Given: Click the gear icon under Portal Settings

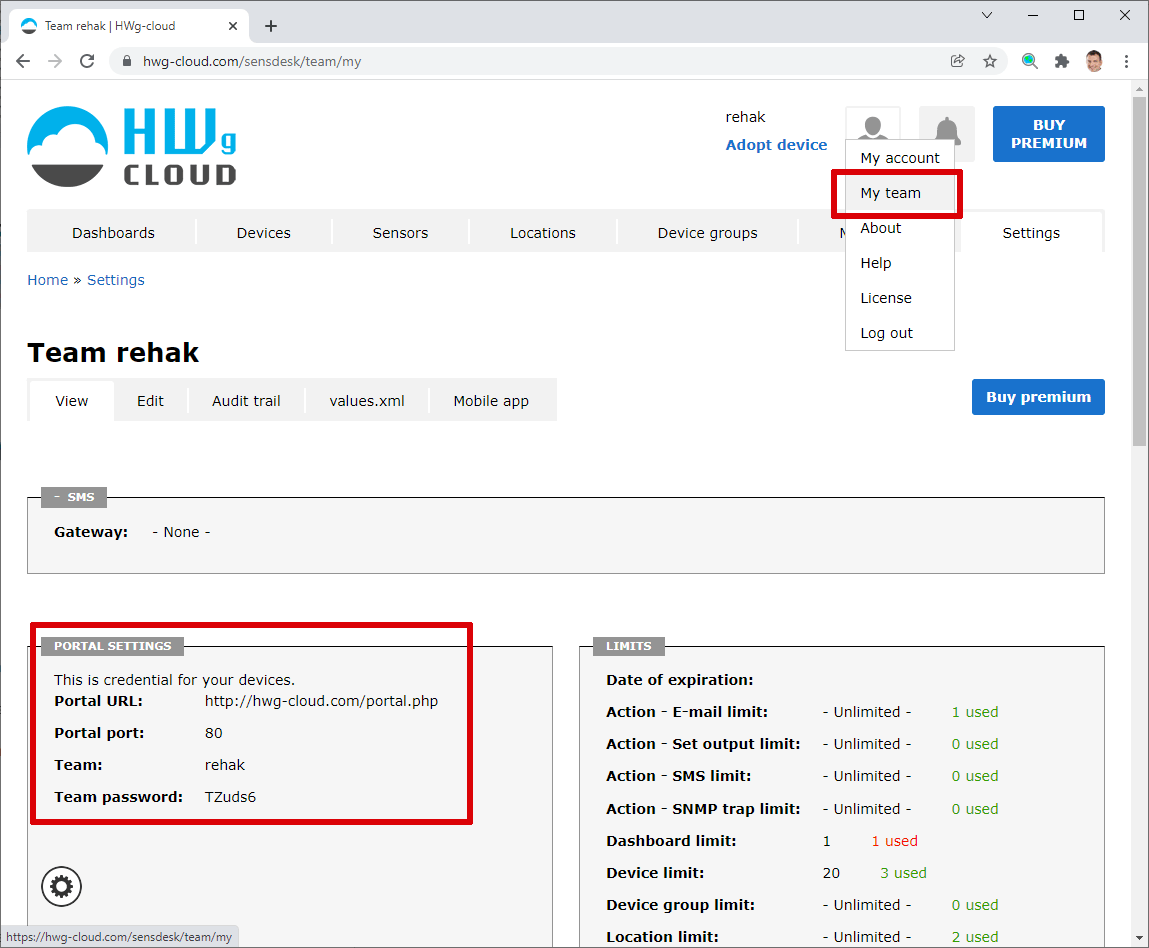Looking at the screenshot, I should point(62,886).
